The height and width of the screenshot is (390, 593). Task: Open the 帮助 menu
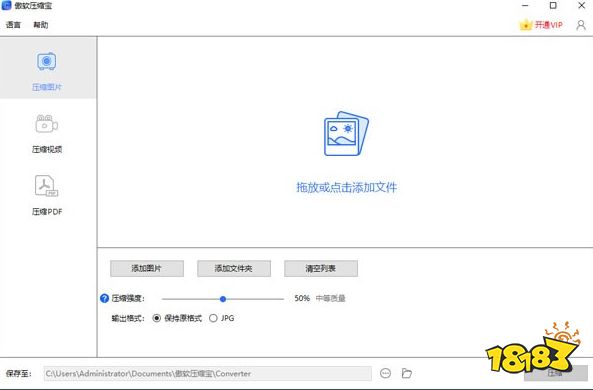(40, 25)
